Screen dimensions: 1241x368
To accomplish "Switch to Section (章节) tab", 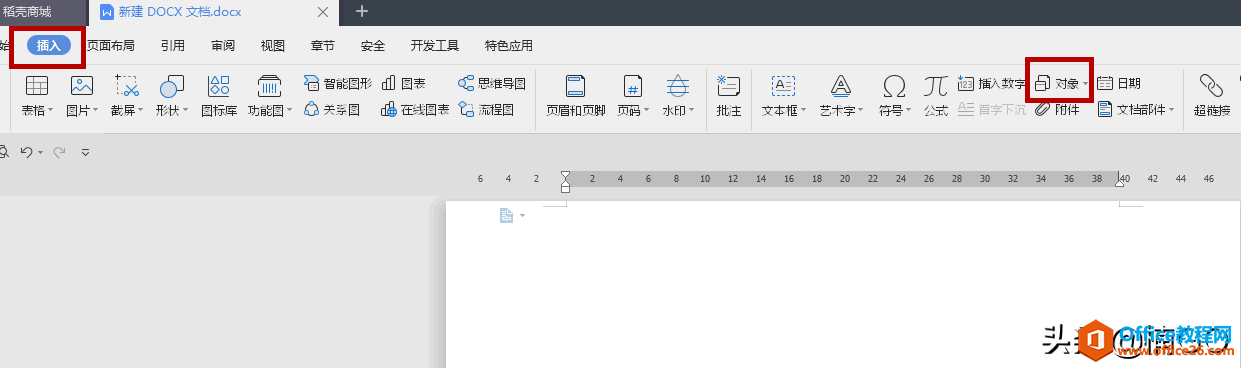I will (x=323, y=45).
